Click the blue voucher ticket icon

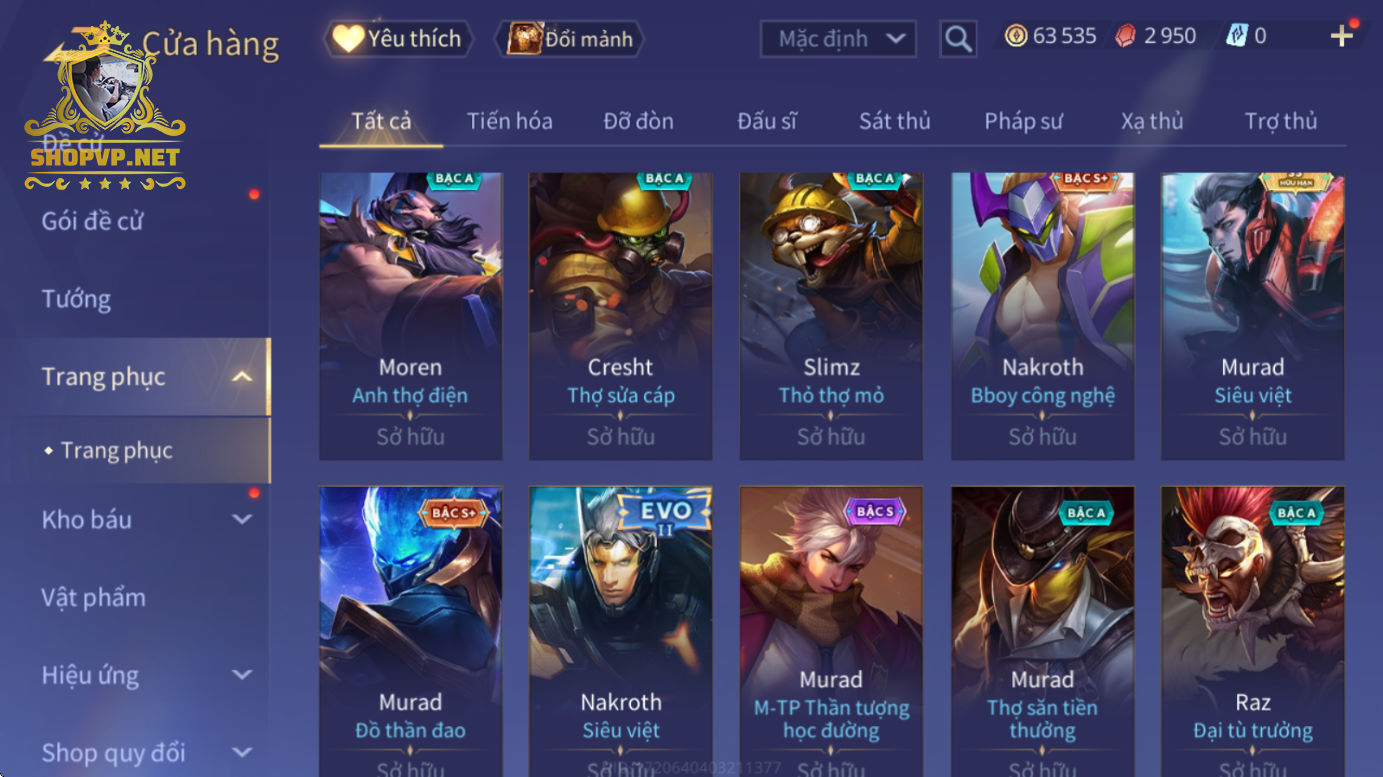point(1236,36)
